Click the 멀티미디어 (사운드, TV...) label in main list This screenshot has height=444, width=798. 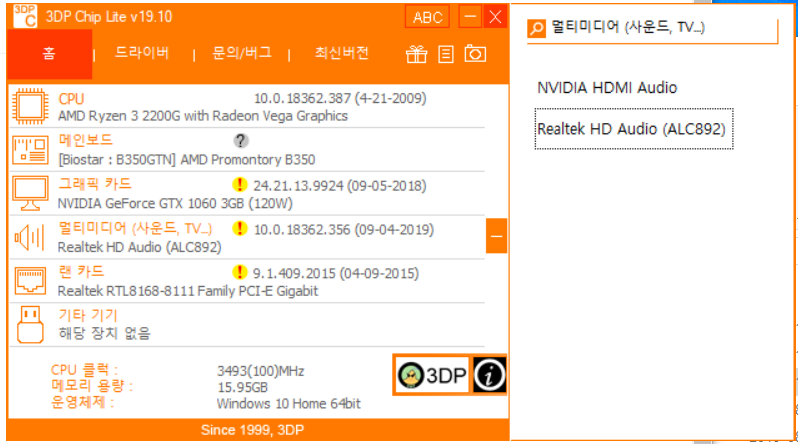(135, 228)
